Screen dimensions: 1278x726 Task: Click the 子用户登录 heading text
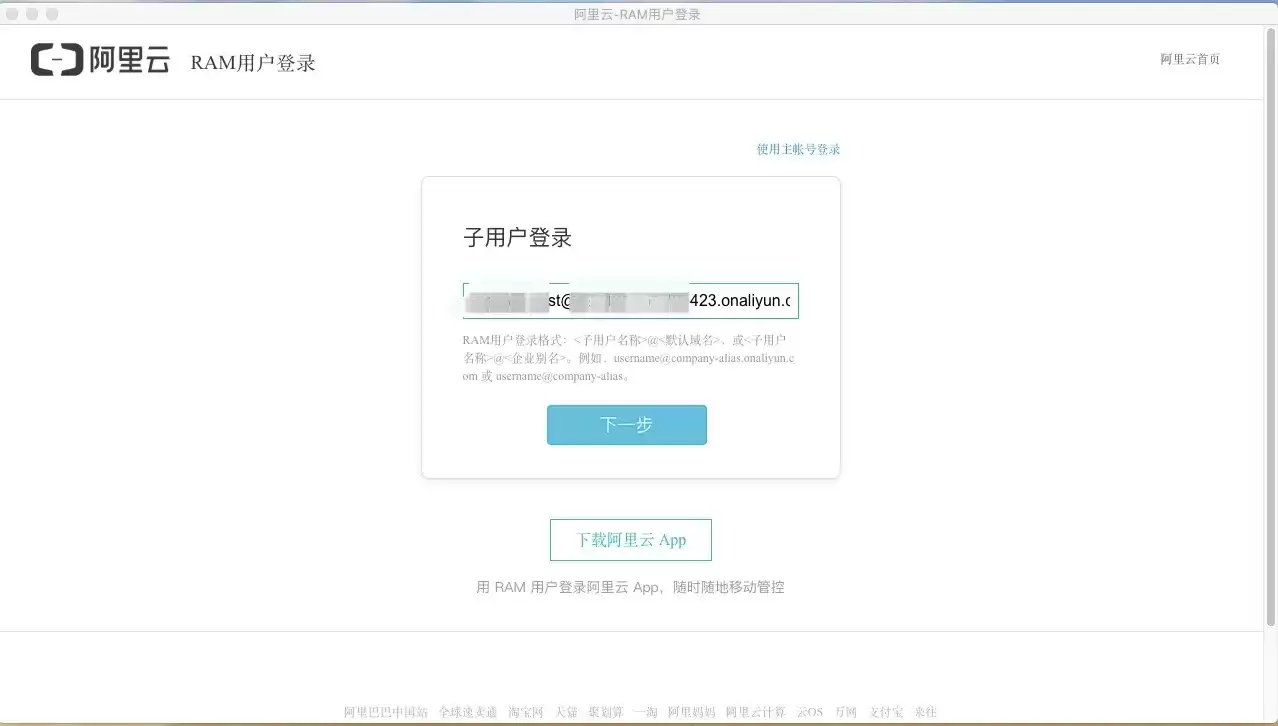click(x=517, y=238)
